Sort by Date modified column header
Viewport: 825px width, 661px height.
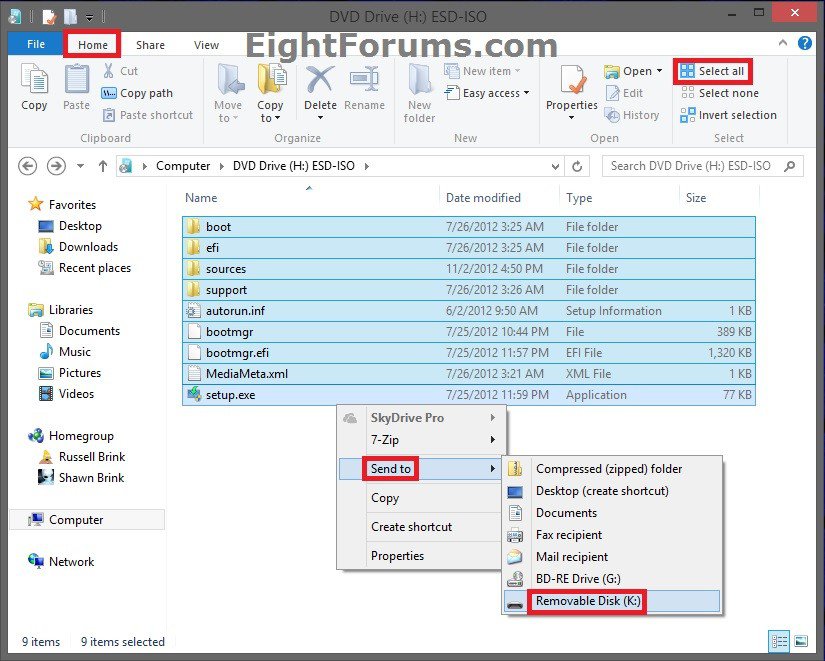(500, 198)
